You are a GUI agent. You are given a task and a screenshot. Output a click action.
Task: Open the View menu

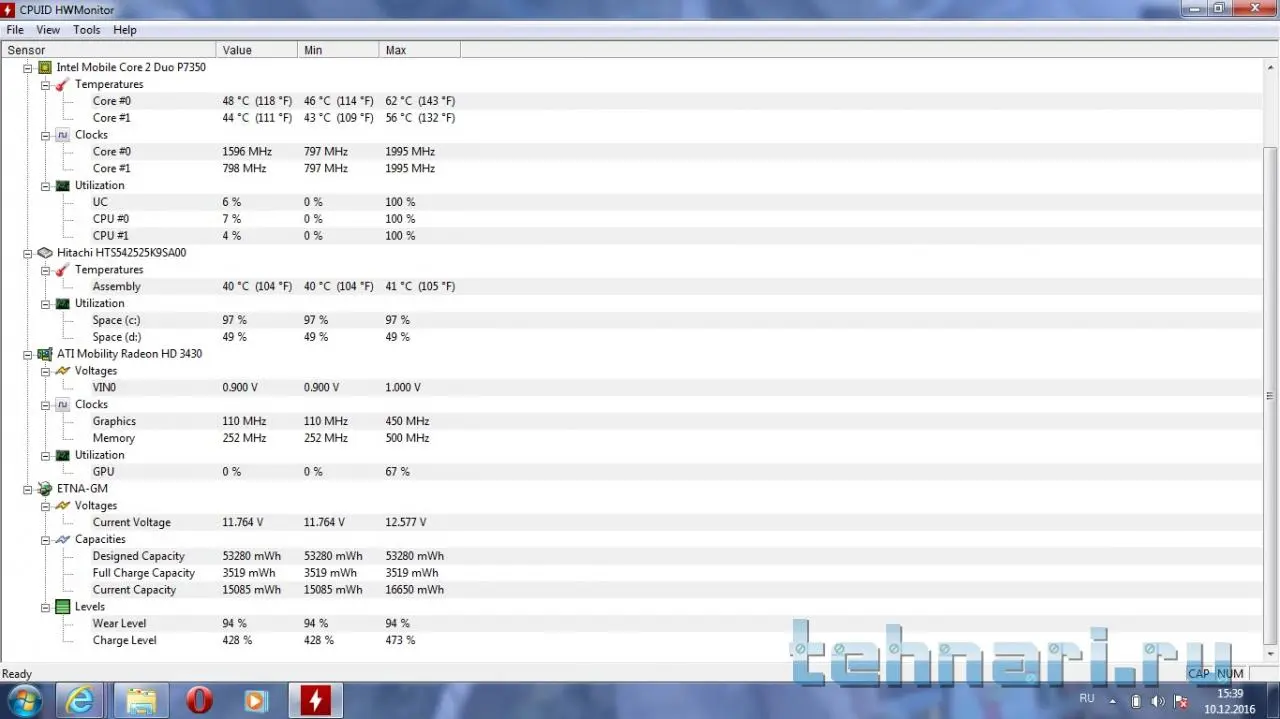48,30
